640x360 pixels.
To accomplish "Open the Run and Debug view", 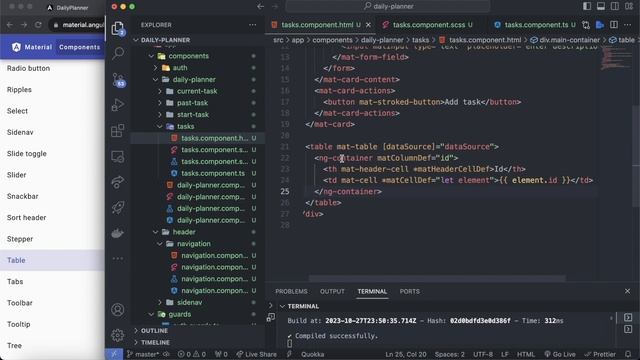I will coord(118,105).
